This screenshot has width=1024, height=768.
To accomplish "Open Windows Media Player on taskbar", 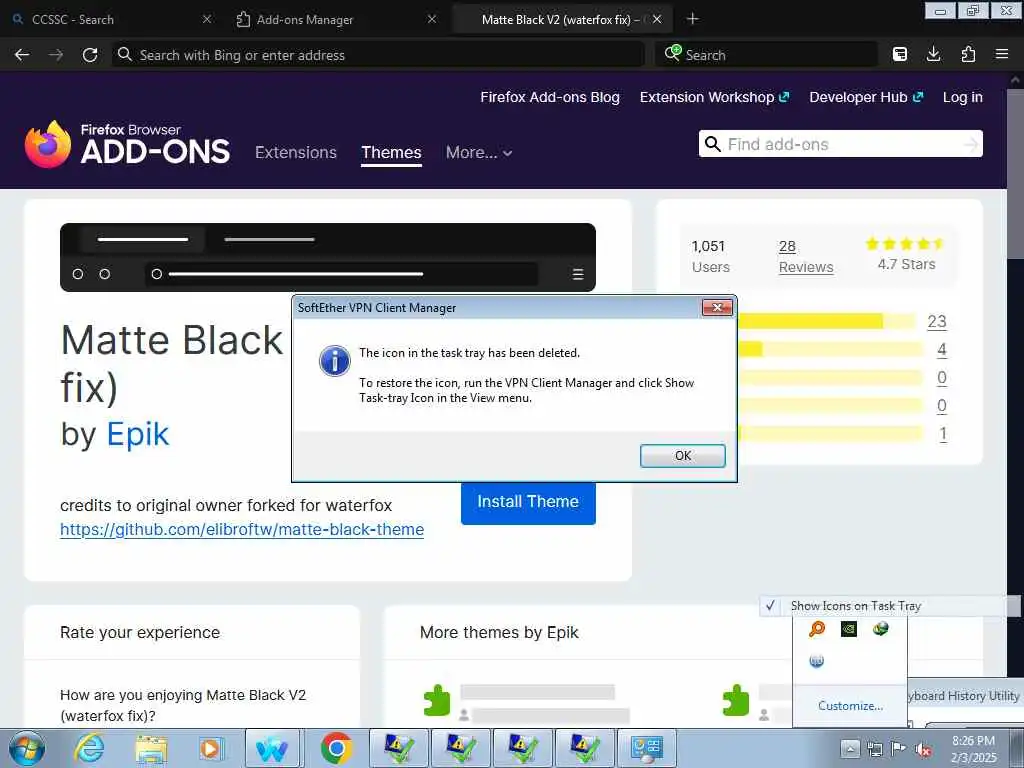I will point(211,748).
